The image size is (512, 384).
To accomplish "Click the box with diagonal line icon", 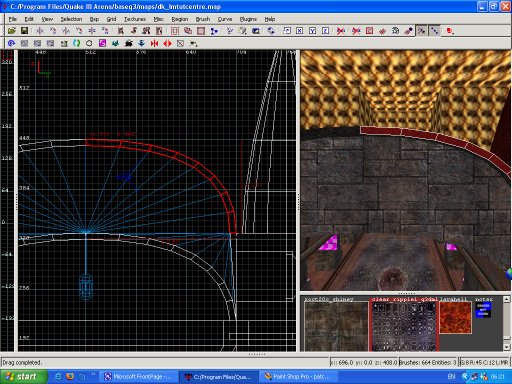I will (x=180, y=43).
